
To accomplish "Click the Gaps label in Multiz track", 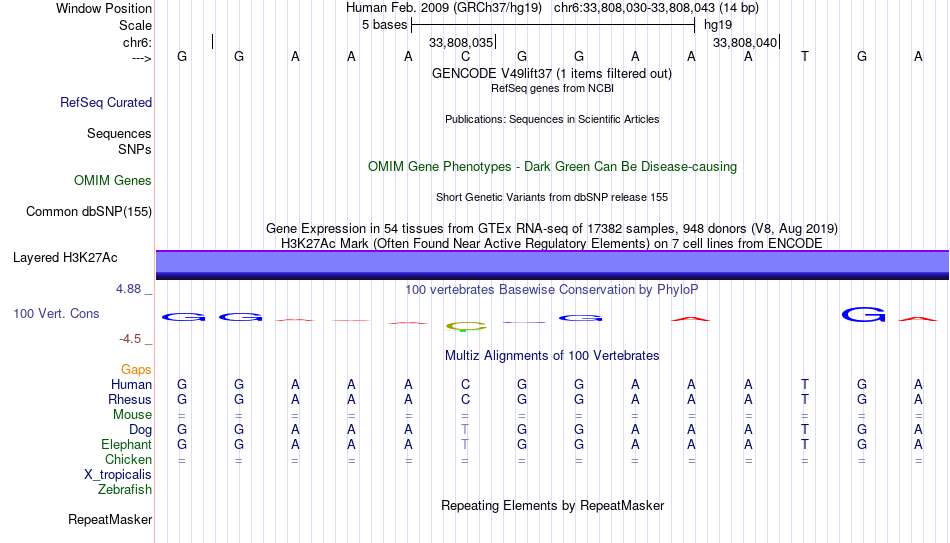I will (x=136, y=370).
